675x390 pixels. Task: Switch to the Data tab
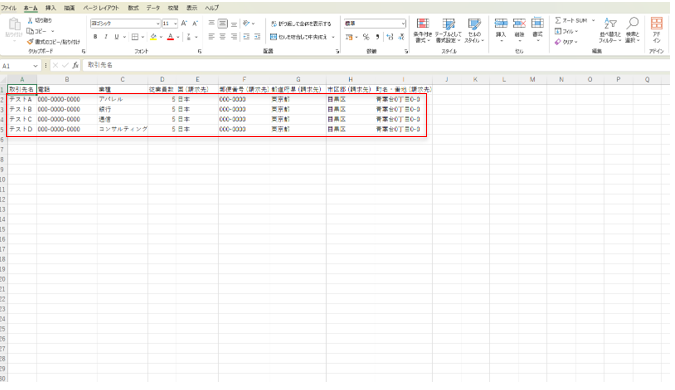click(153, 8)
